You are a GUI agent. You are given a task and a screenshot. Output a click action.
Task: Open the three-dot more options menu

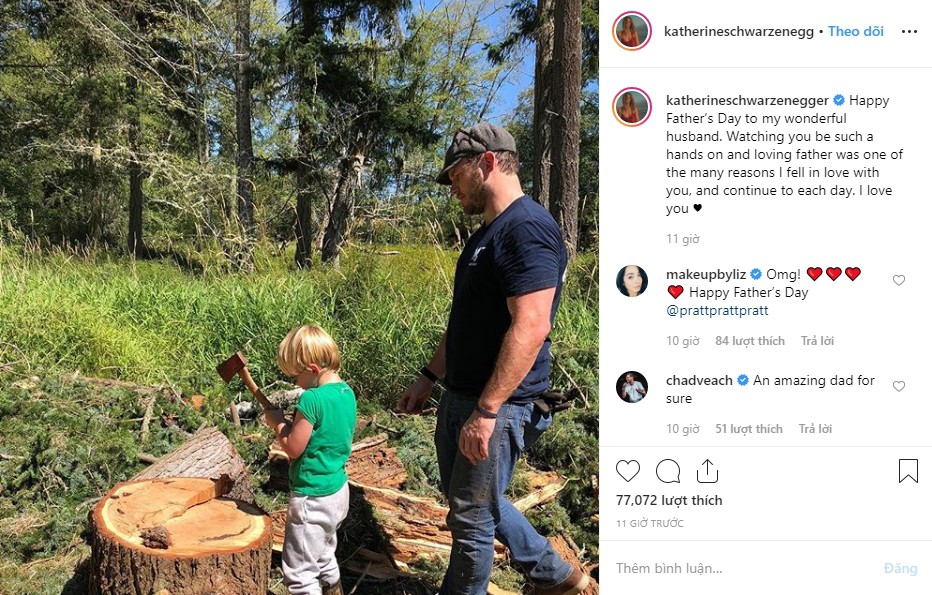pyautogui.click(x=908, y=32)
